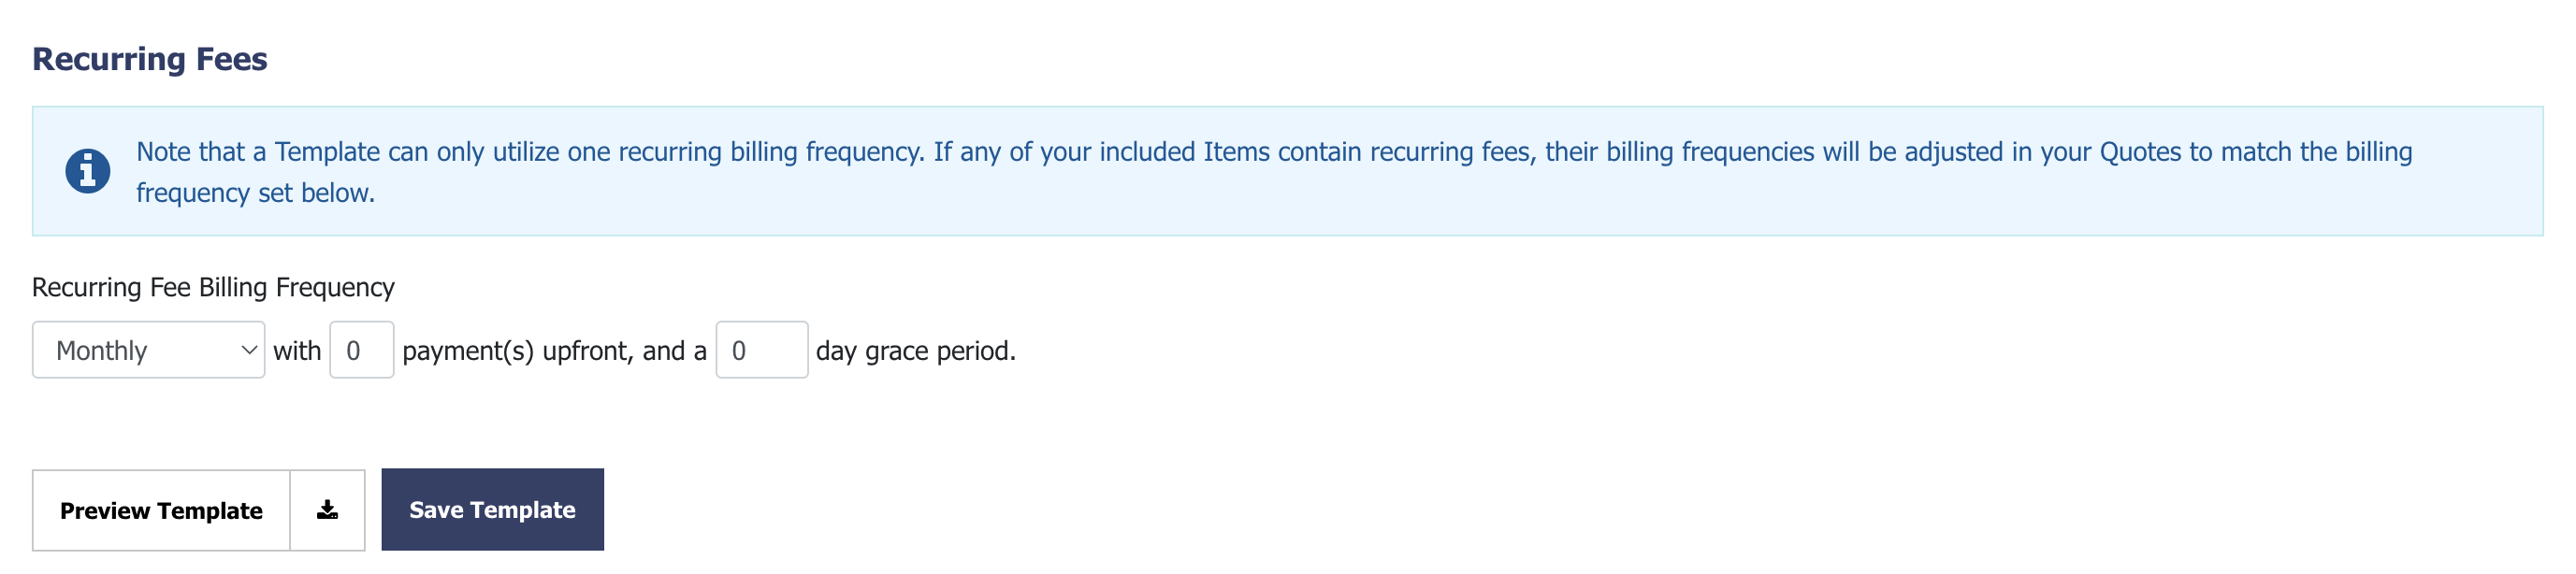Preview Template button click
This screenshot has height=574, width=2576.
point(161,510)
